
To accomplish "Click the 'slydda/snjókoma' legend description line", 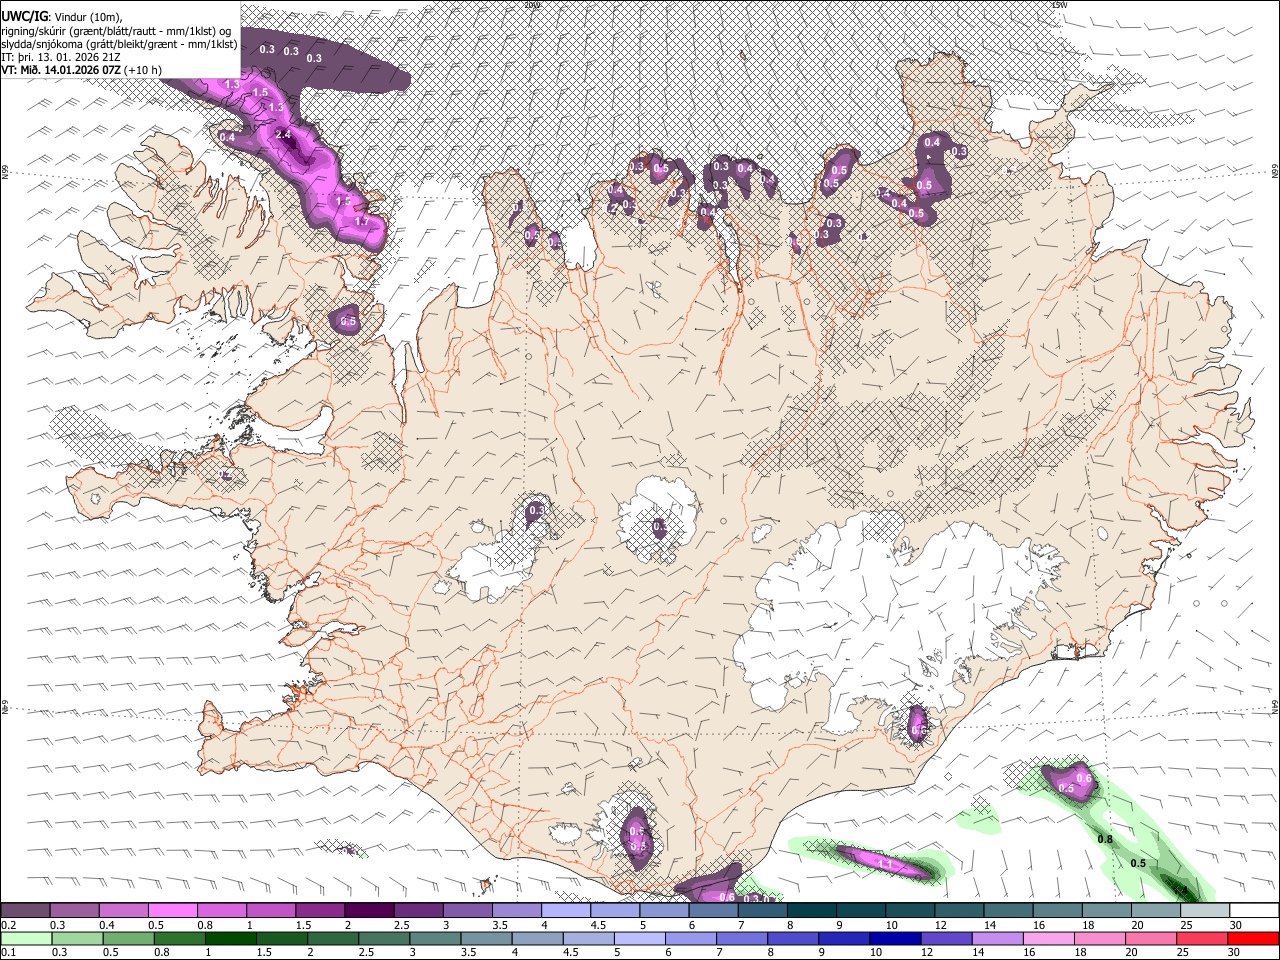I will (120, 44).
